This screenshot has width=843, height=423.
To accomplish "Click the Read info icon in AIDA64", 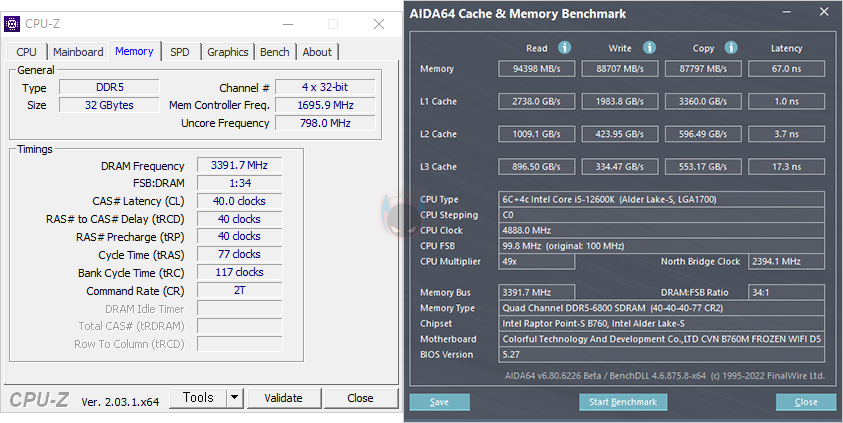I will coord(564,48).
